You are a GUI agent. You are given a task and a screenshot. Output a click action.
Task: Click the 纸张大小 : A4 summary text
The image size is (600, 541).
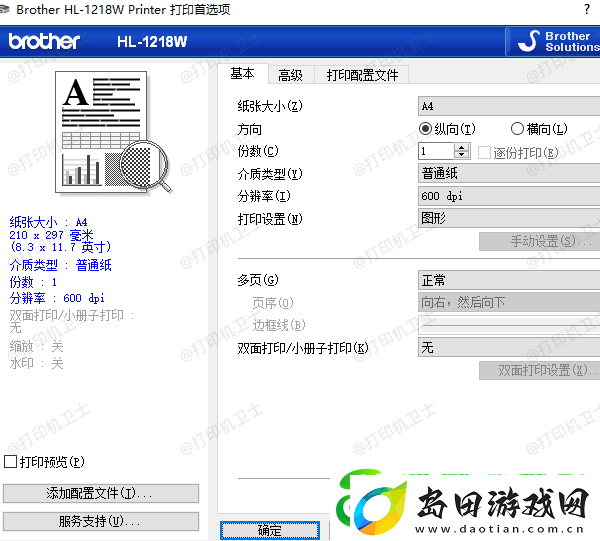tap(48, 222)
